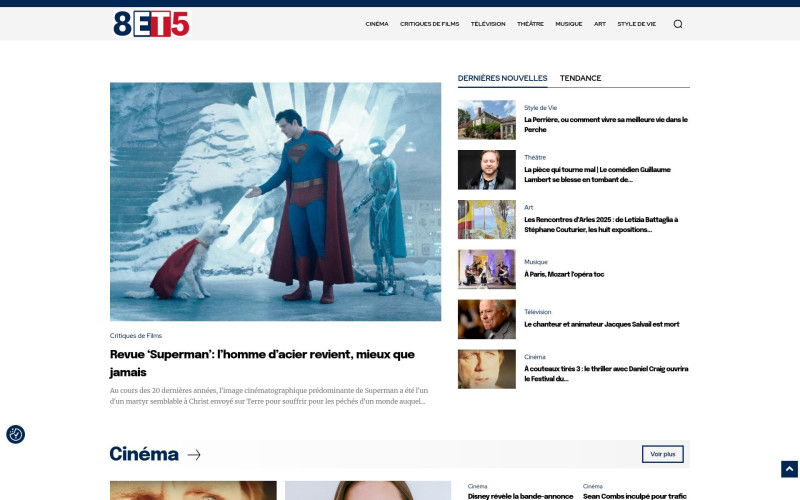Open À Paris, Mozart l'opéra toc article

(x=564, y=274)
